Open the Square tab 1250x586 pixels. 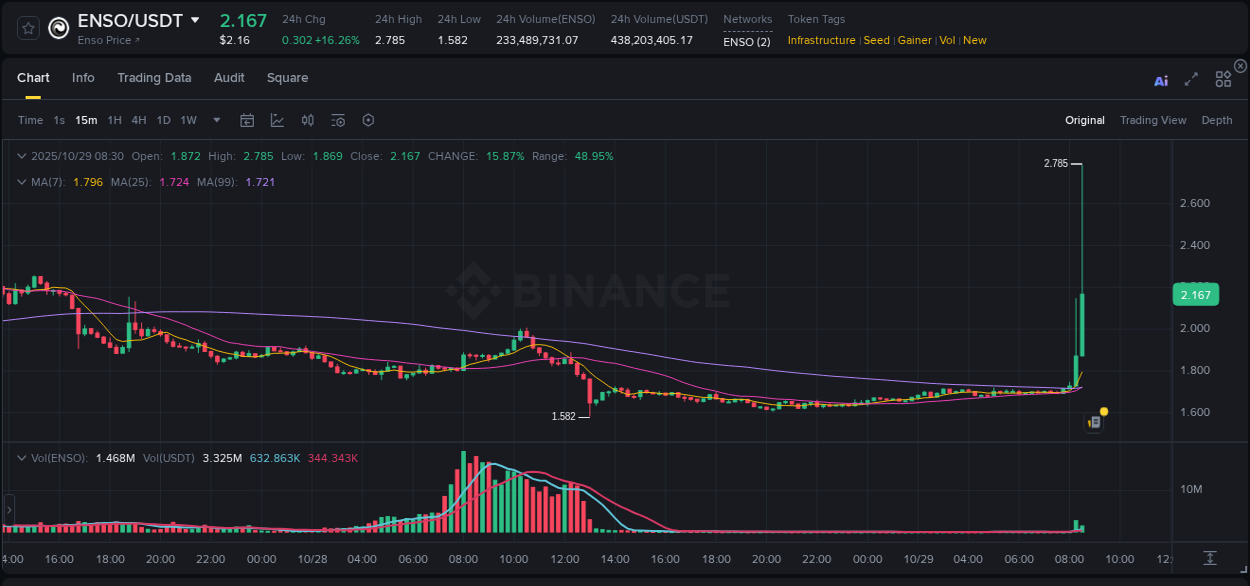(x=287, y=78)
